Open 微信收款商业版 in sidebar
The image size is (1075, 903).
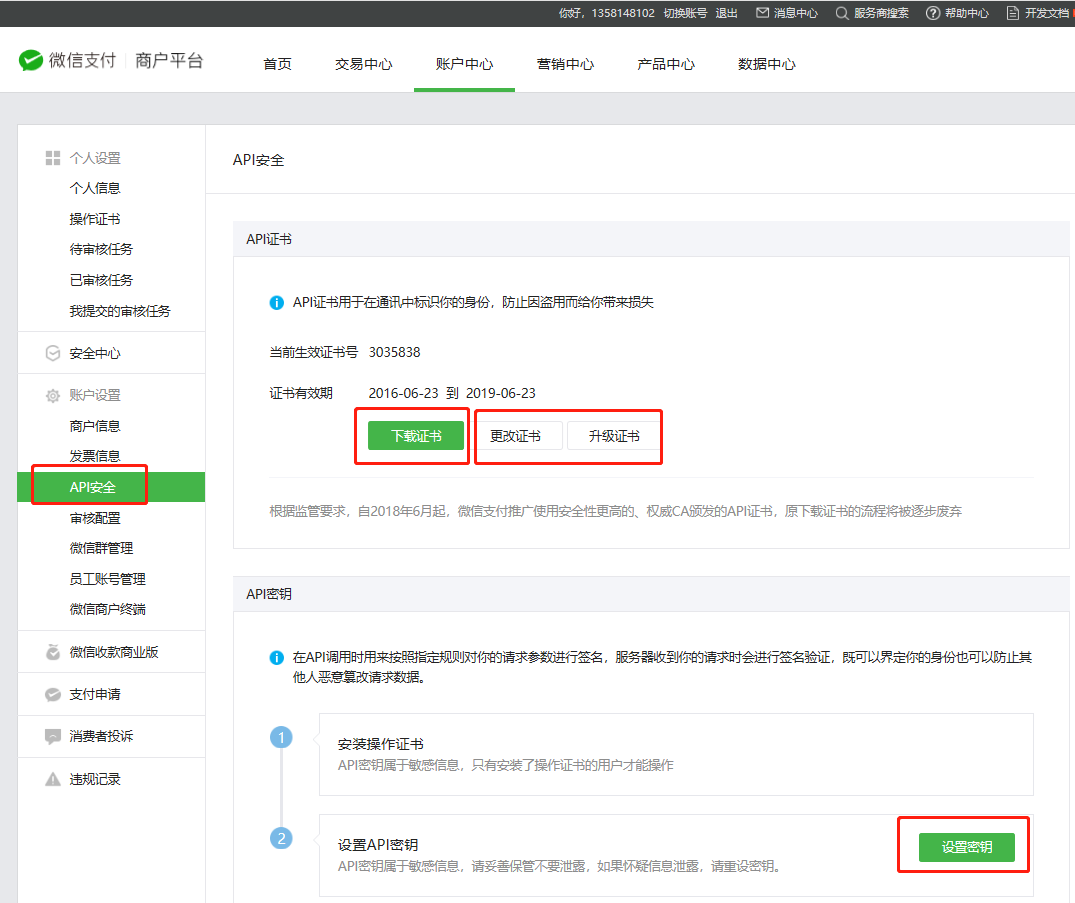pos(114,652)
